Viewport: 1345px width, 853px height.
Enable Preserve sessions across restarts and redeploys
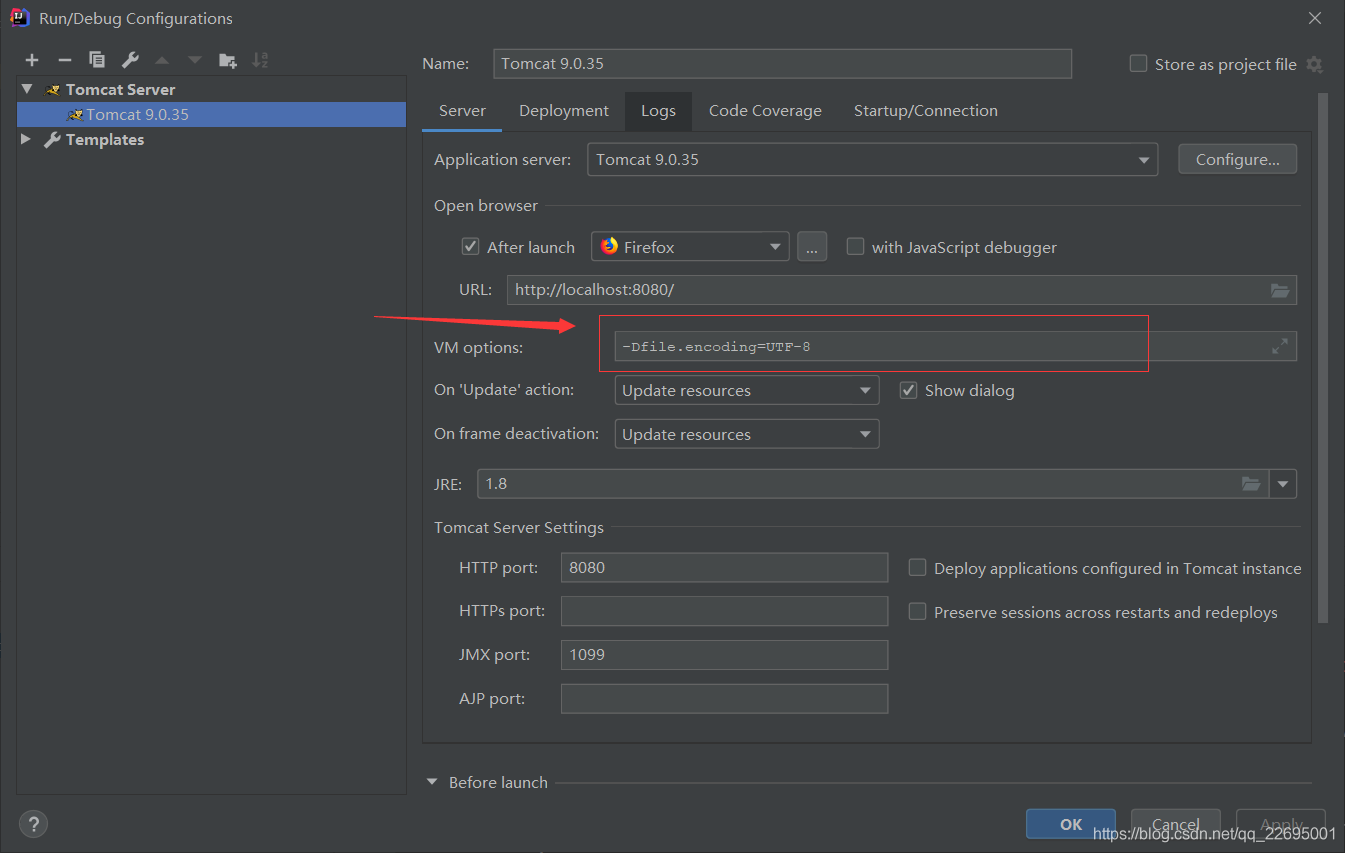(x=917, y=611)
